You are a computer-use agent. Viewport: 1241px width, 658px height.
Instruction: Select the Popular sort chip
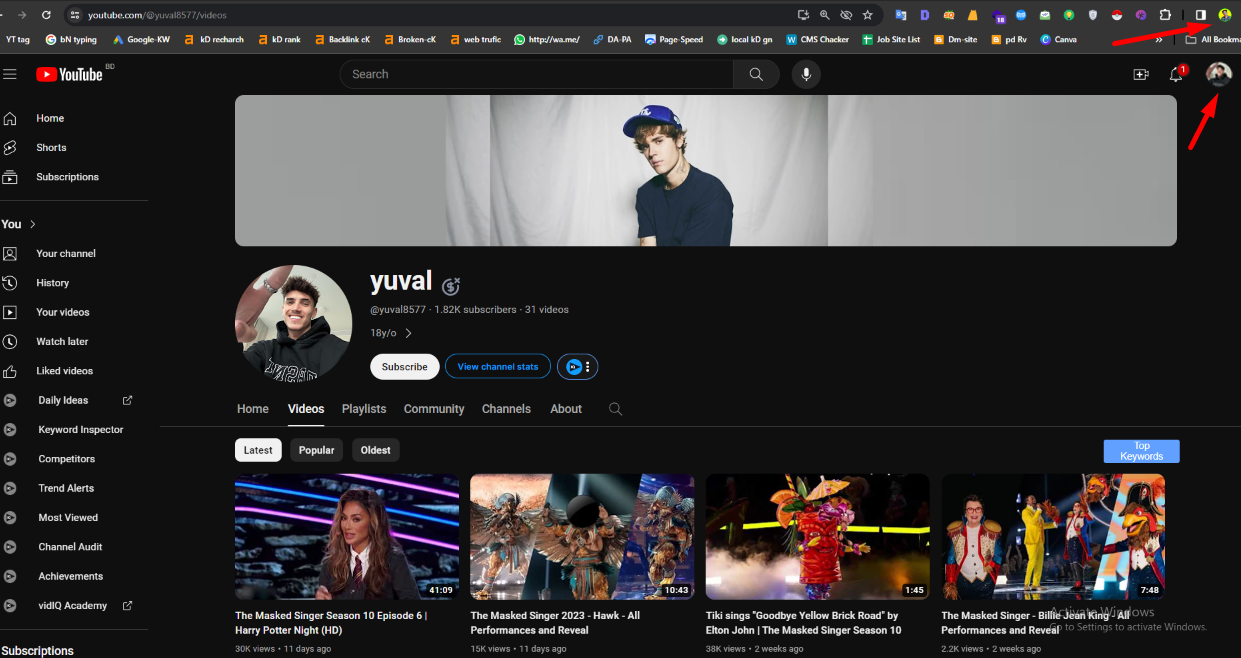[x=316, y=450]
